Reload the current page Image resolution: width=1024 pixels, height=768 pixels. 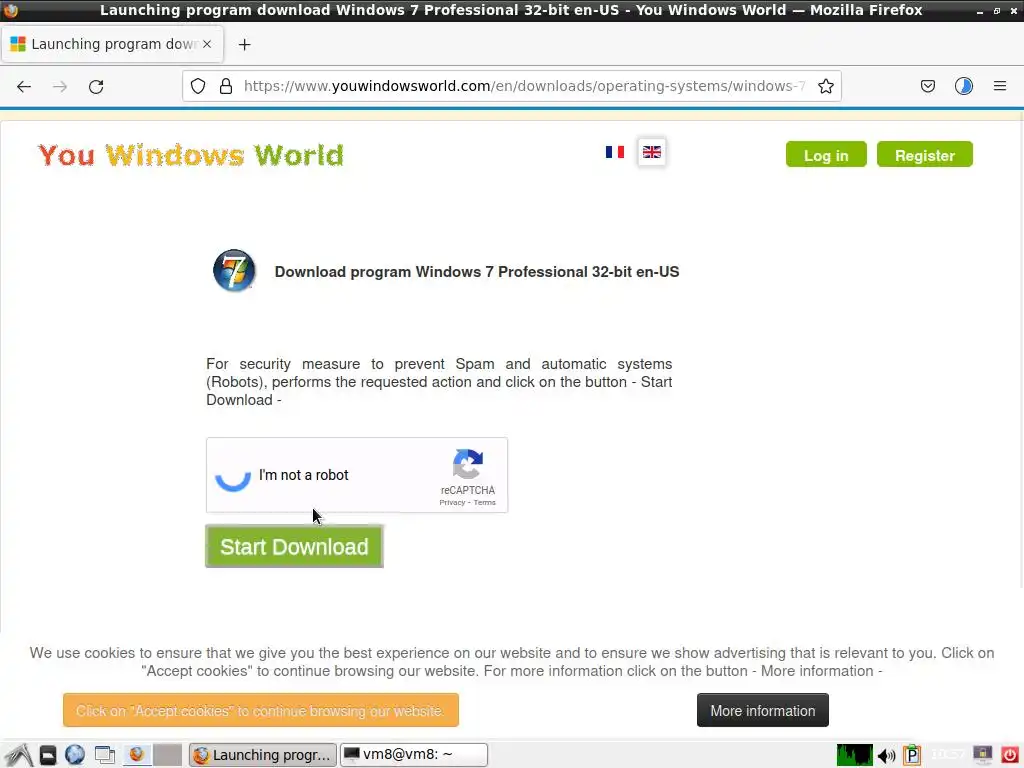(x=96, y=86)
